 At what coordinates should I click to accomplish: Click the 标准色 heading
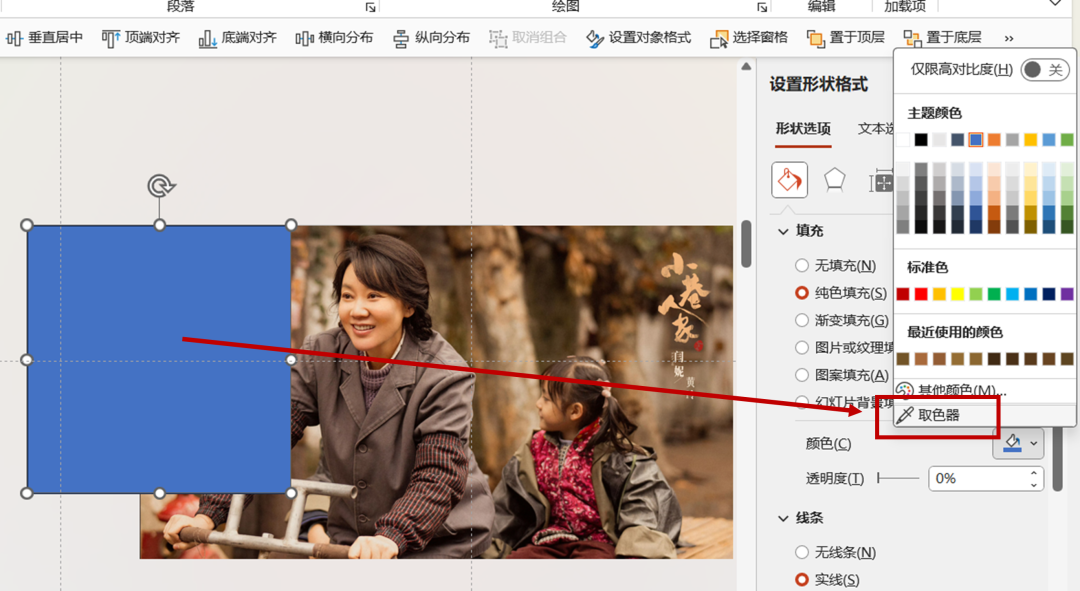click(927, 267)
